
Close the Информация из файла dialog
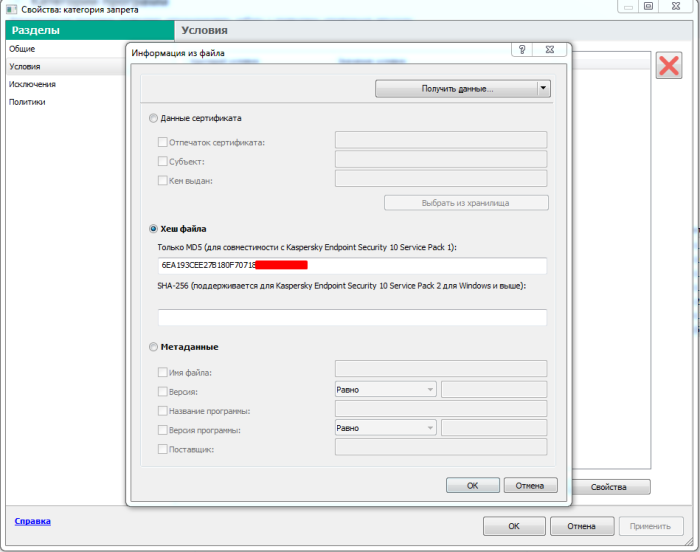550,50
